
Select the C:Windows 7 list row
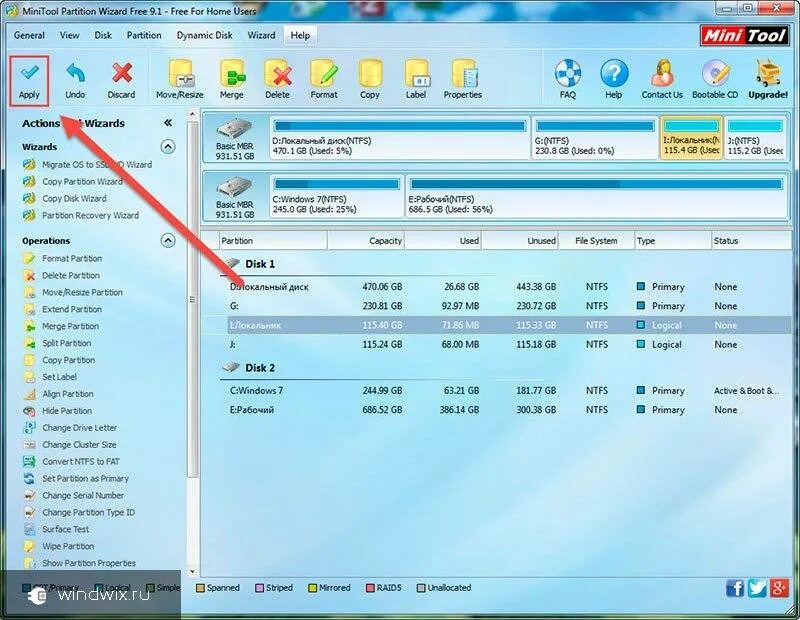[508, 391]
